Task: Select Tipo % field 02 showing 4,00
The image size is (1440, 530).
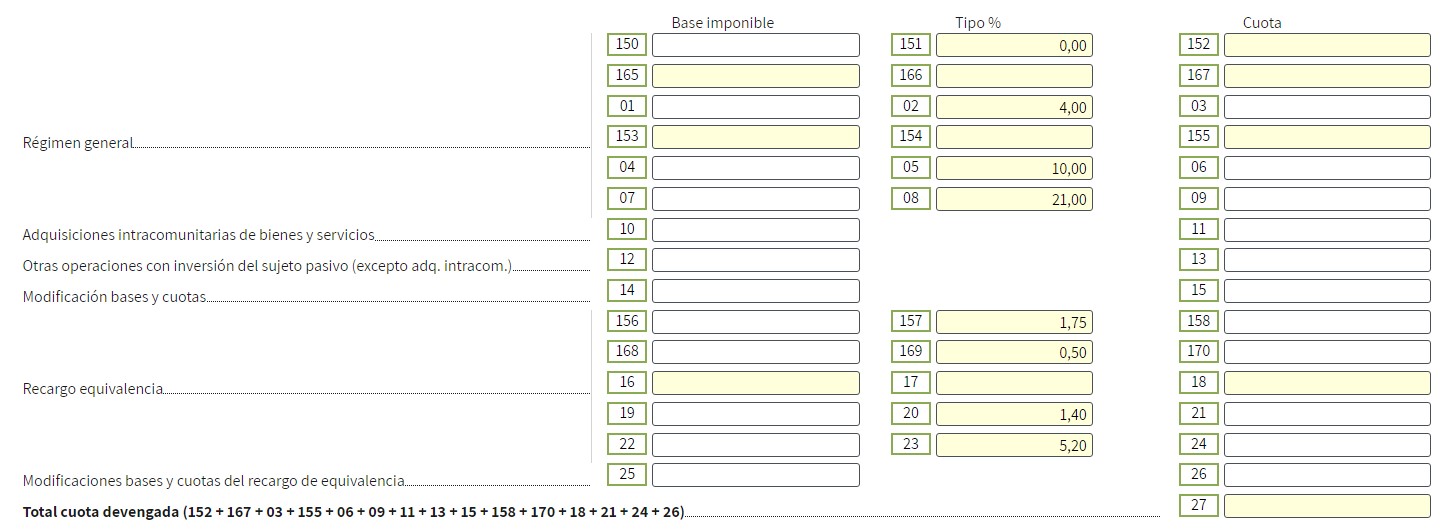Action: (x=1013, y=107)
